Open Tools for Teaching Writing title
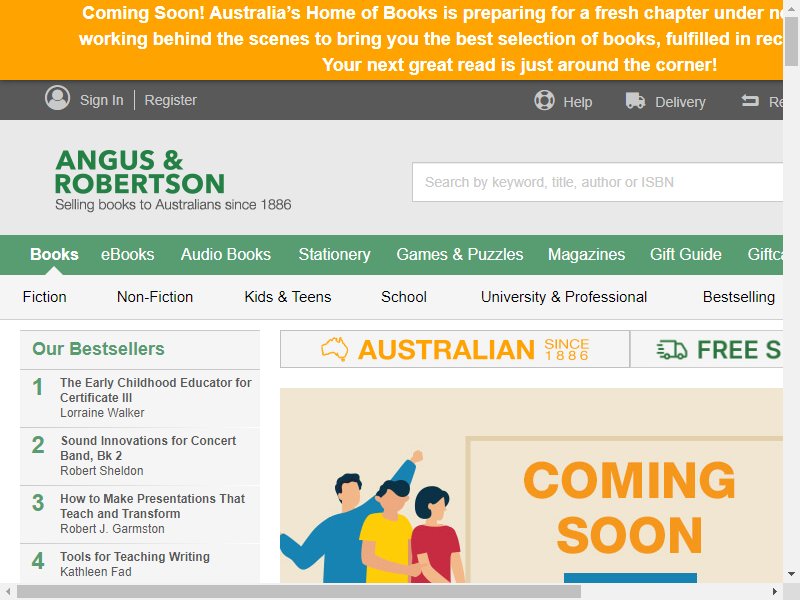This screenshot has width=800, height=600. pos(135,557)
